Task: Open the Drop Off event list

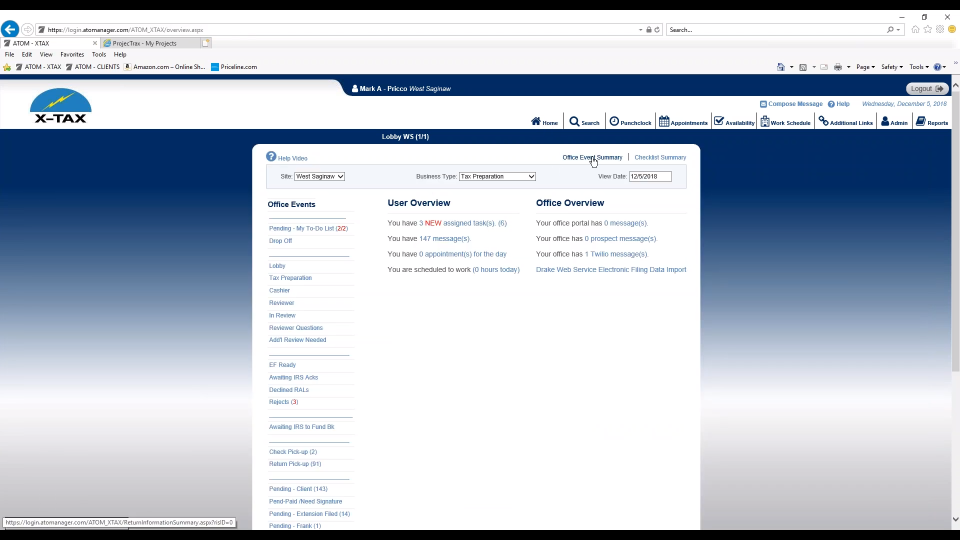Action: tap(280, 241)
